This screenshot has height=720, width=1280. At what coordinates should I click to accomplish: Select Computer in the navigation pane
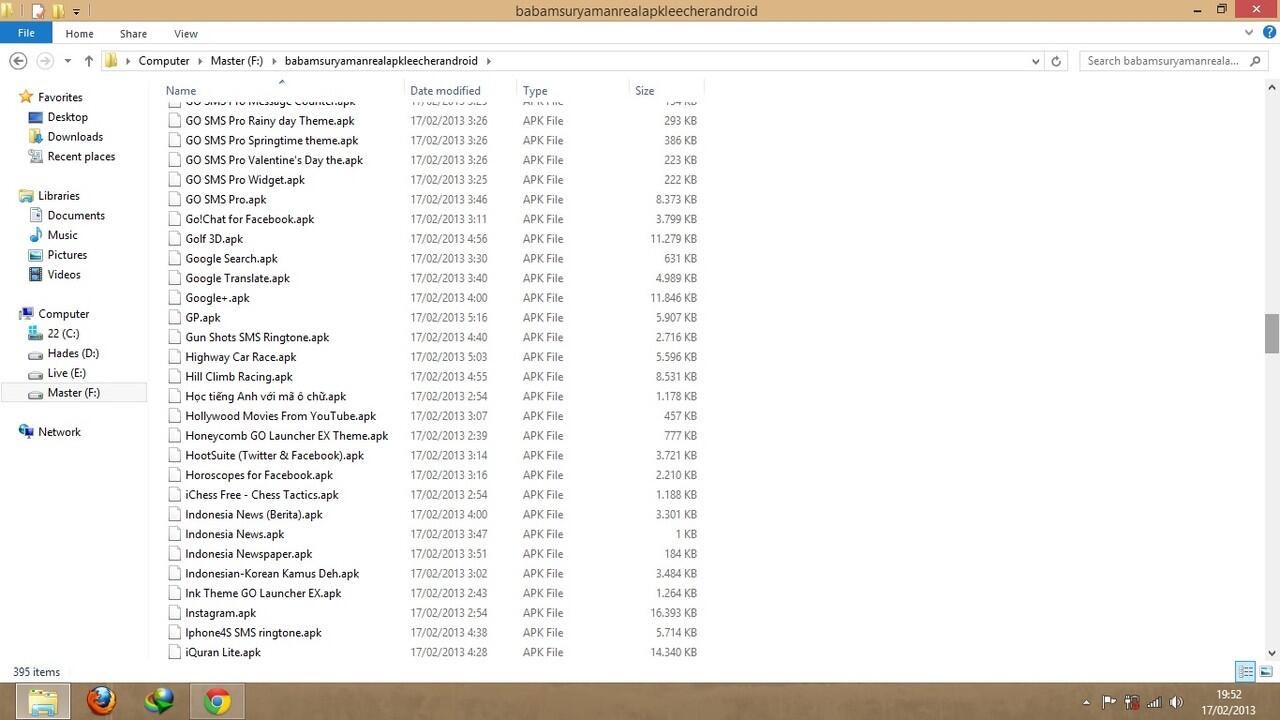[63, 314]
